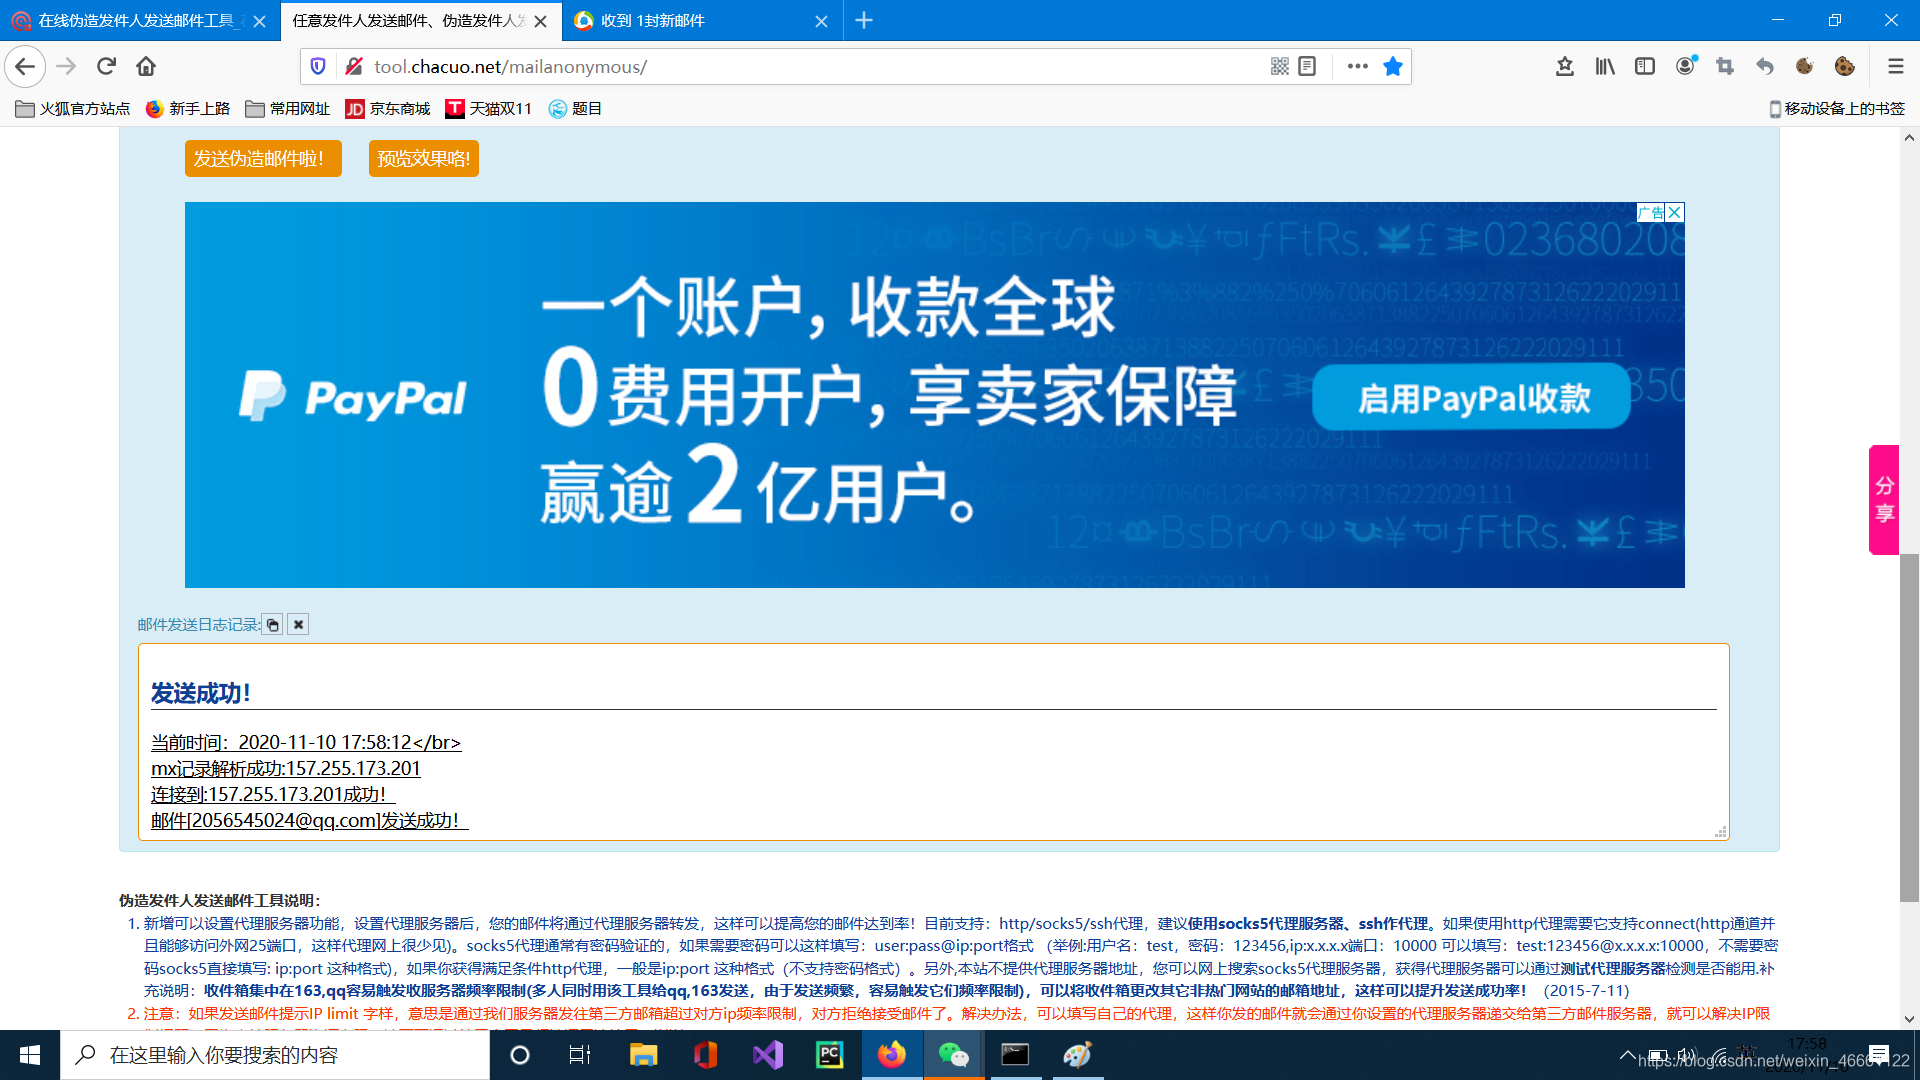
Task: Click the 发送成功! log heading
Action: 201,693
